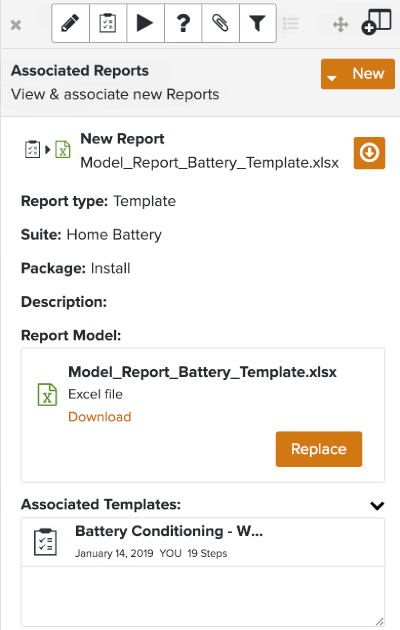Click the play run icon
The width and height of the screenshot is (400, 630).
145,23
